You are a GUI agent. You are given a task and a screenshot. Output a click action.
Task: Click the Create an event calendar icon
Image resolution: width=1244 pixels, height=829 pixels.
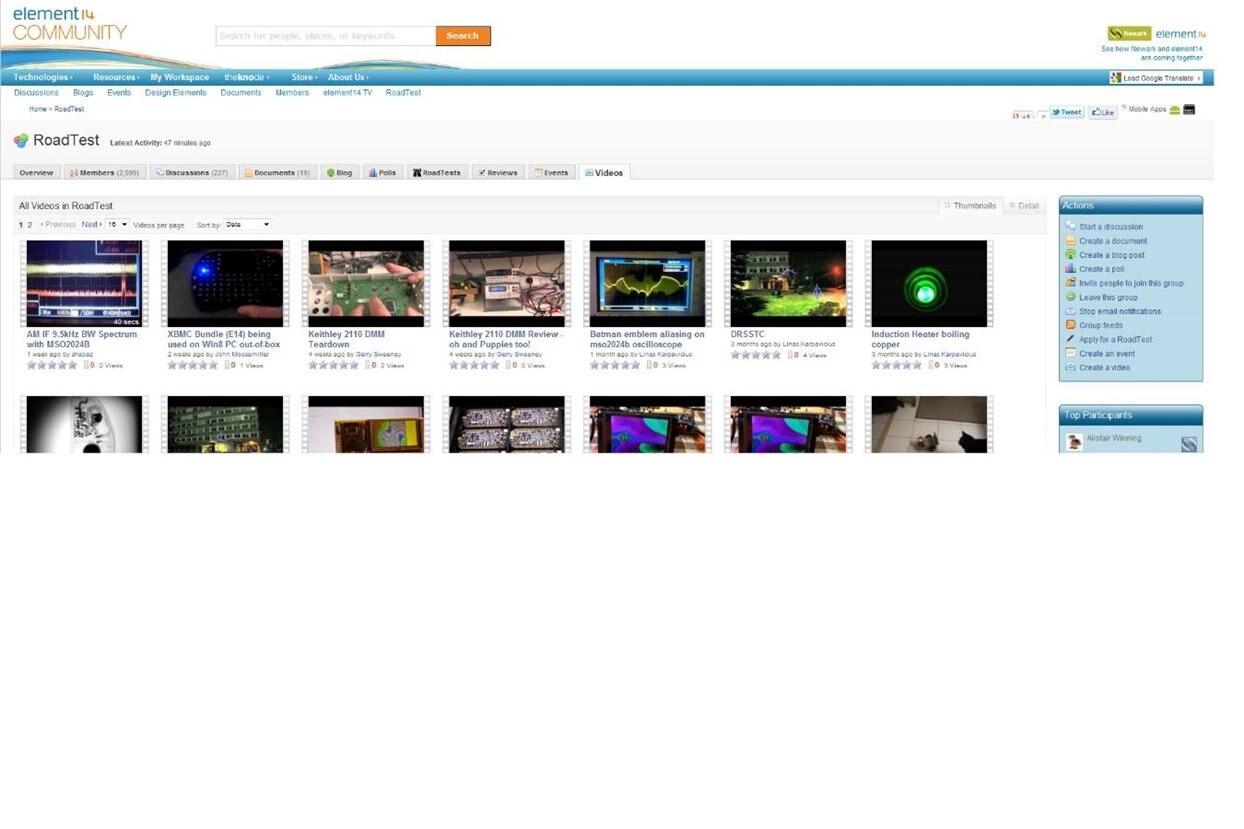1071,353
